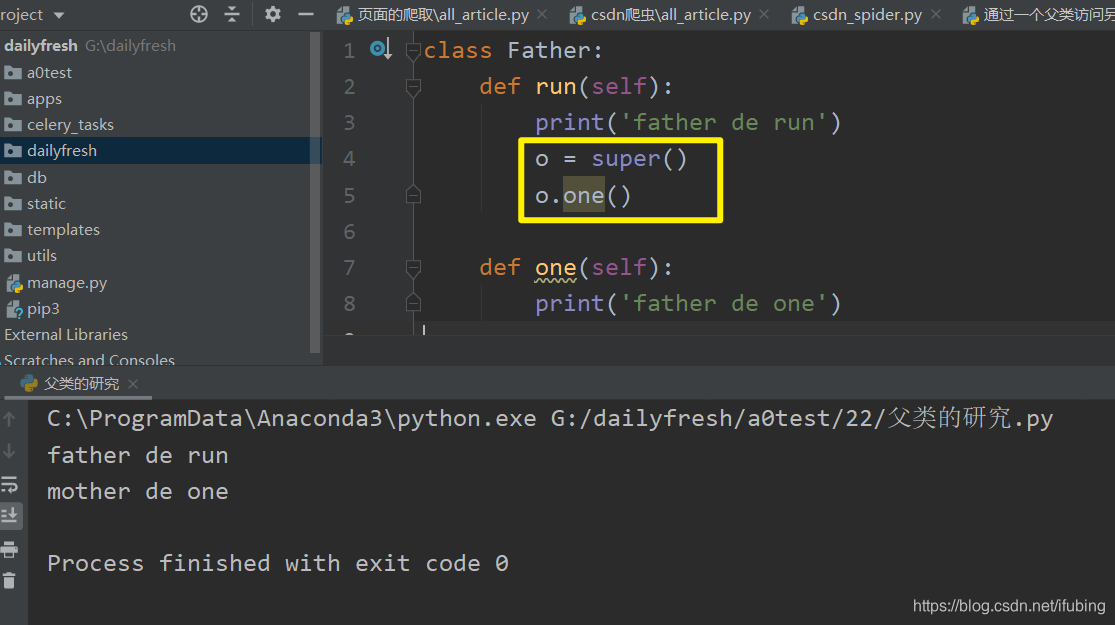Click the python.exe command line in console
This screenshot has height=625, width=1115.
pyautogui.click(x=550, y=419)
